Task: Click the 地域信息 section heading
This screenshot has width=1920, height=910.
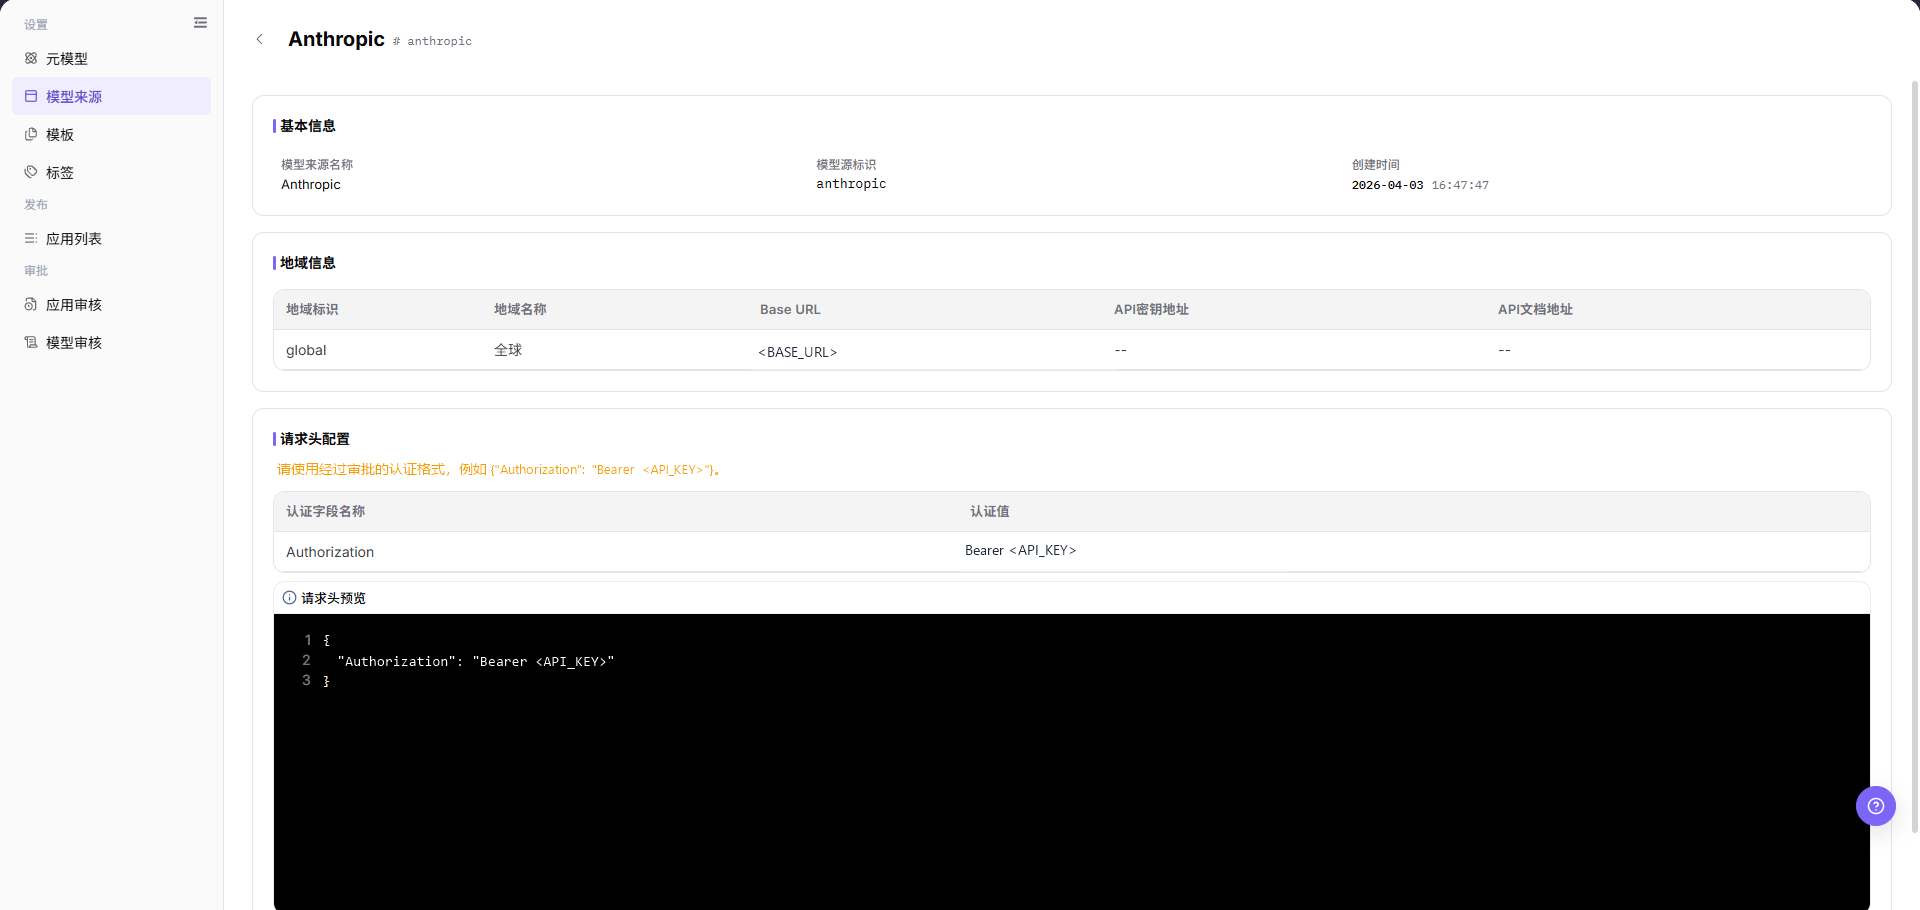Action: (x=308, y=263)
